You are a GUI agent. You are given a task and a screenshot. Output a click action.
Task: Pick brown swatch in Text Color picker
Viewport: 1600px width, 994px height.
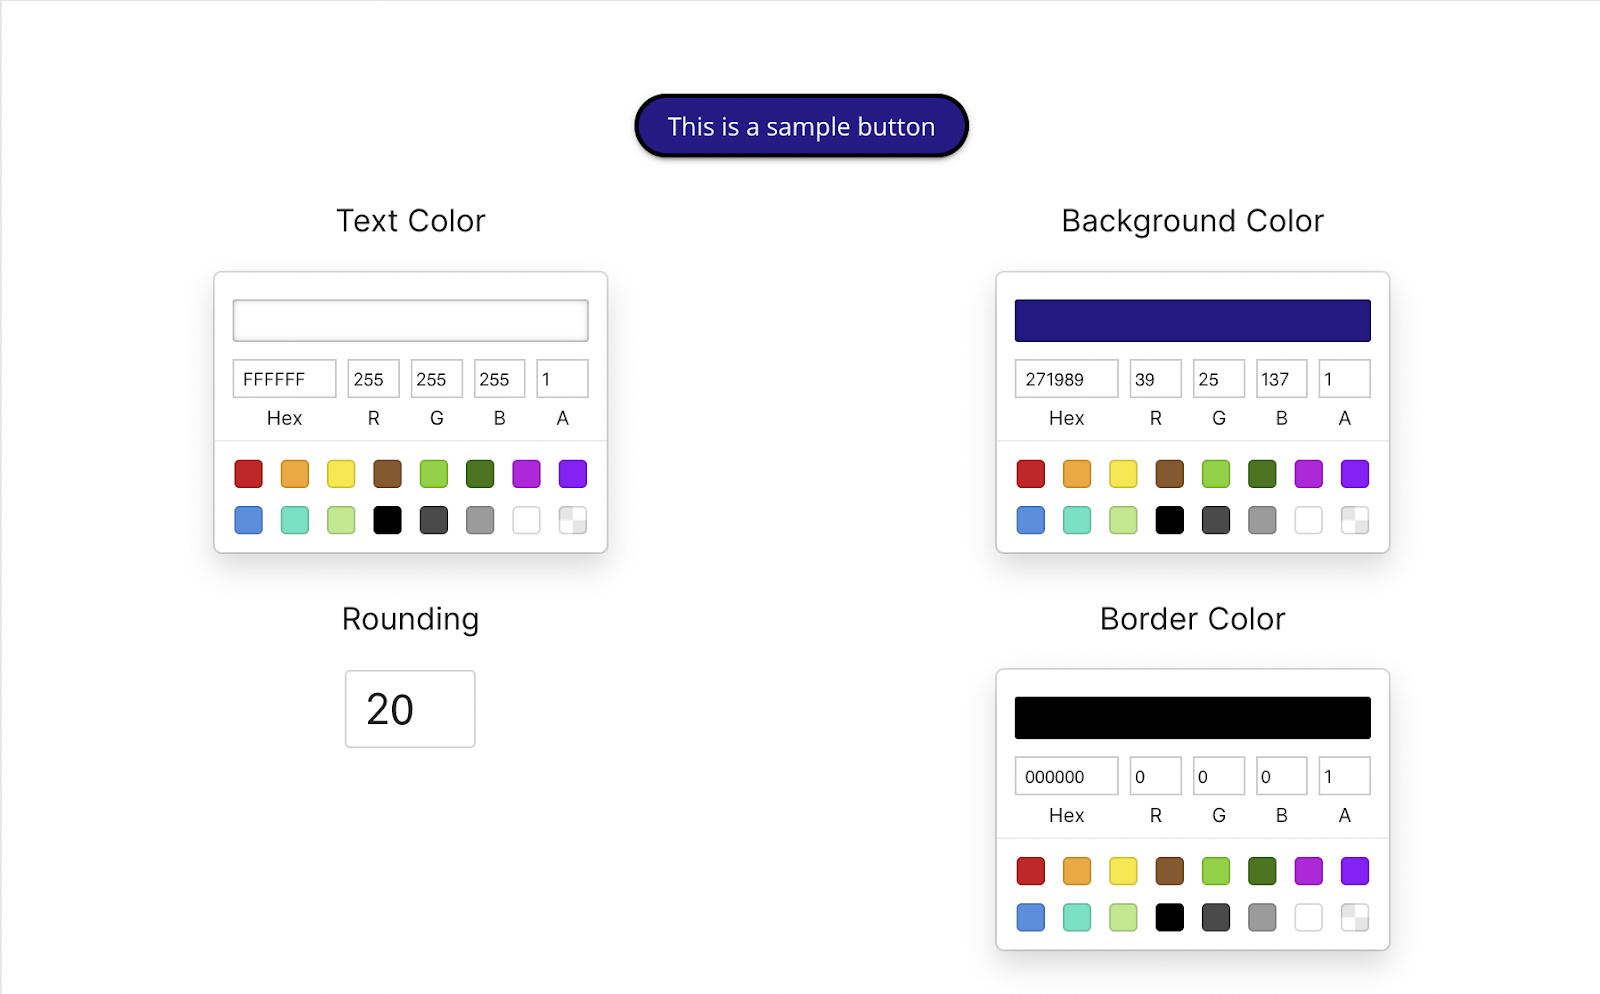[x=387, y=474]
